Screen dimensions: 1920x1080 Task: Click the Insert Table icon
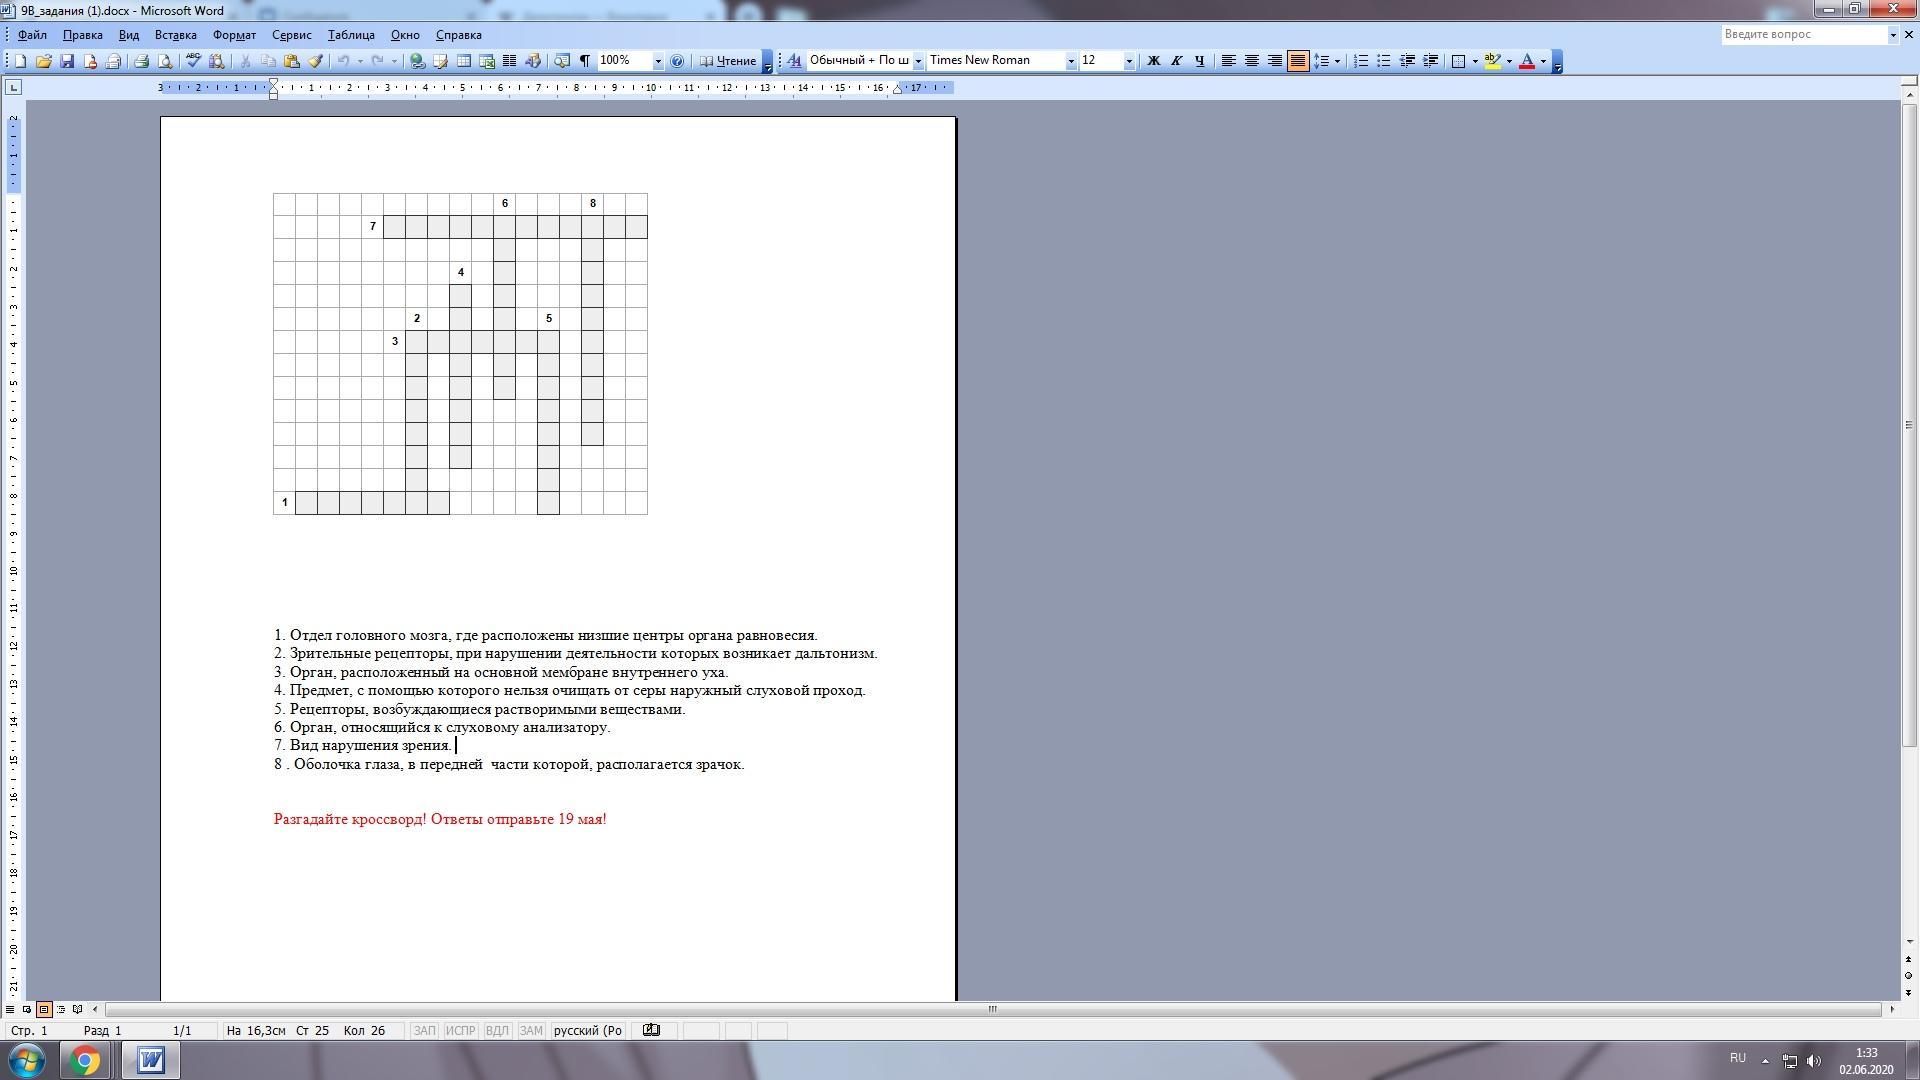(464, 61)
